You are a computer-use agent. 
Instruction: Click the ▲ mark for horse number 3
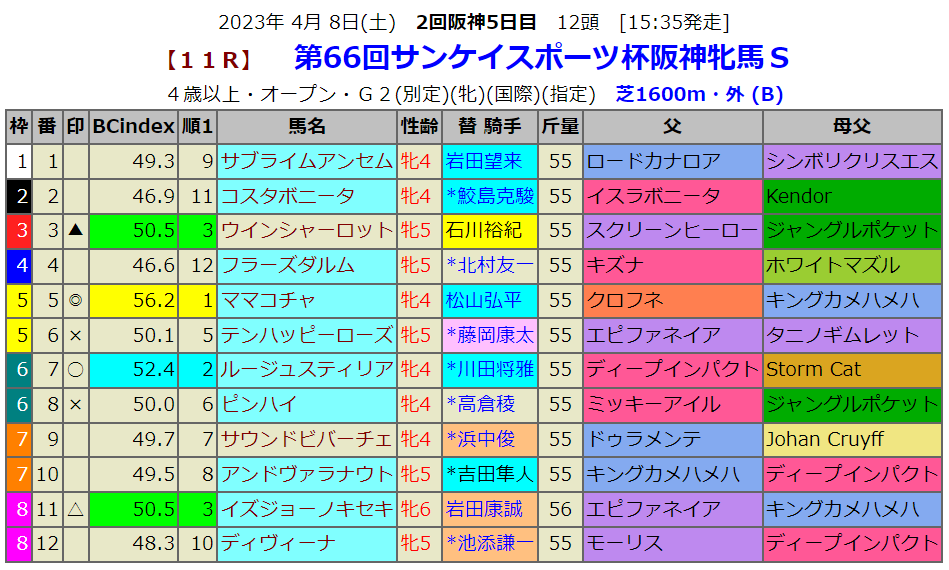pyautogui.click(x=76, y=231)
